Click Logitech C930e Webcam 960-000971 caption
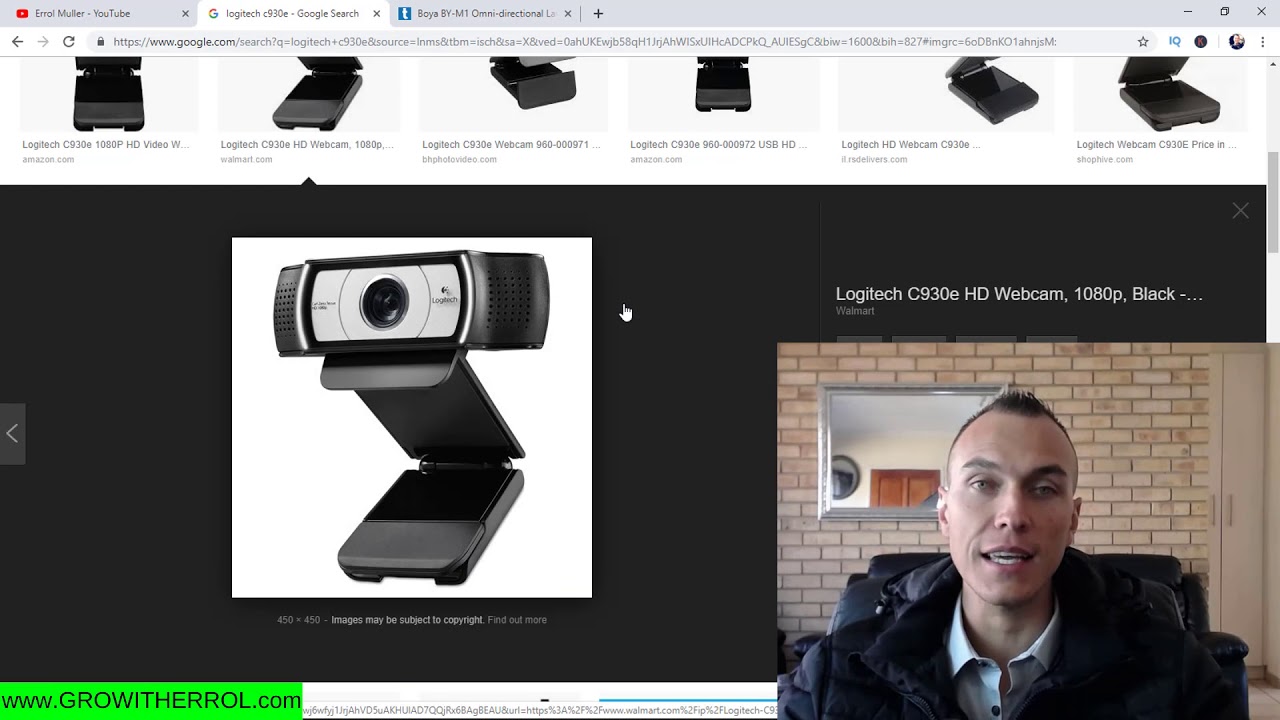 coord(511,145)
